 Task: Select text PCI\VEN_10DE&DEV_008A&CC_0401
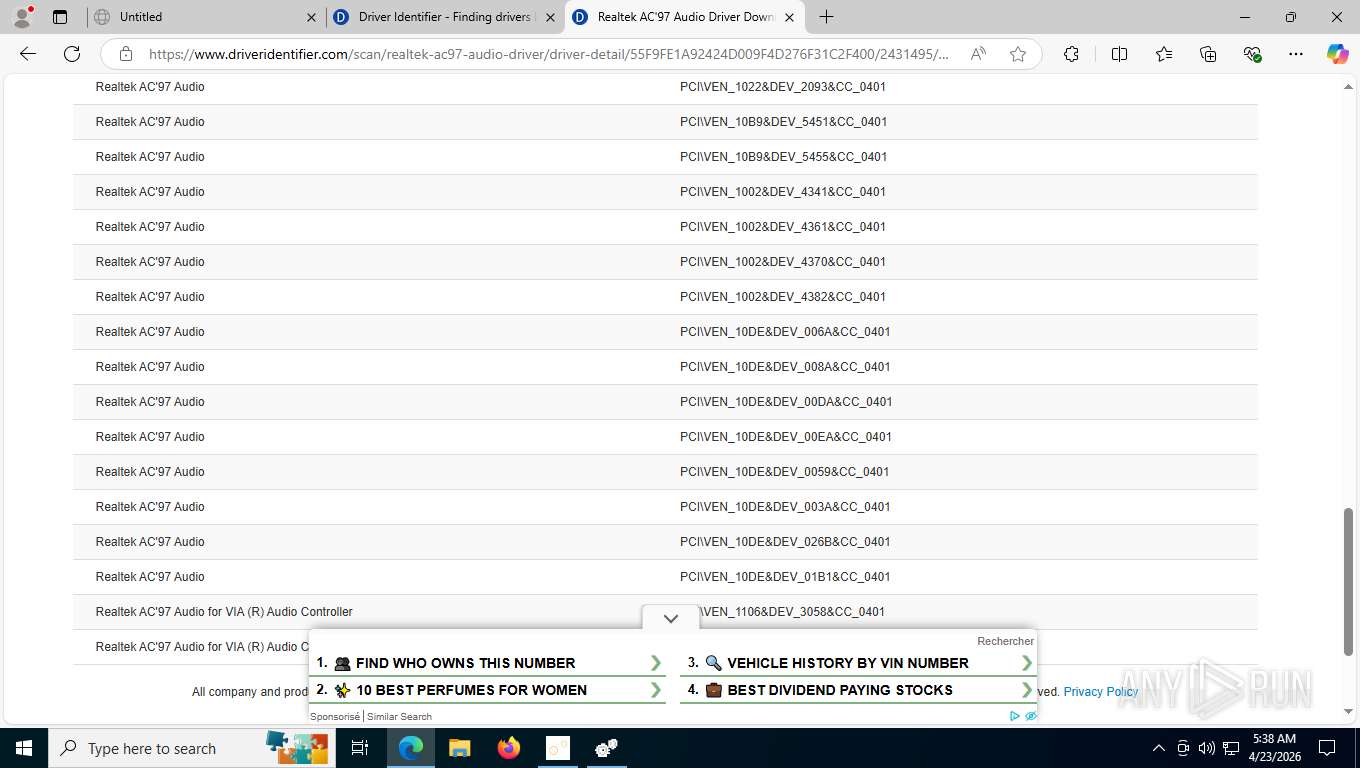pyautogui.click(x=785, y=367)
